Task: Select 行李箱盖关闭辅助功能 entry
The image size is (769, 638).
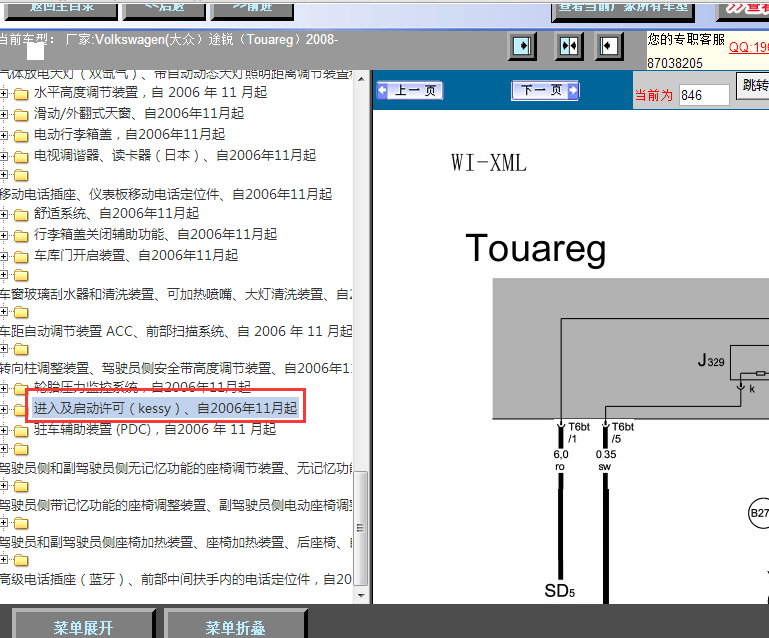Action: (155, 234)
